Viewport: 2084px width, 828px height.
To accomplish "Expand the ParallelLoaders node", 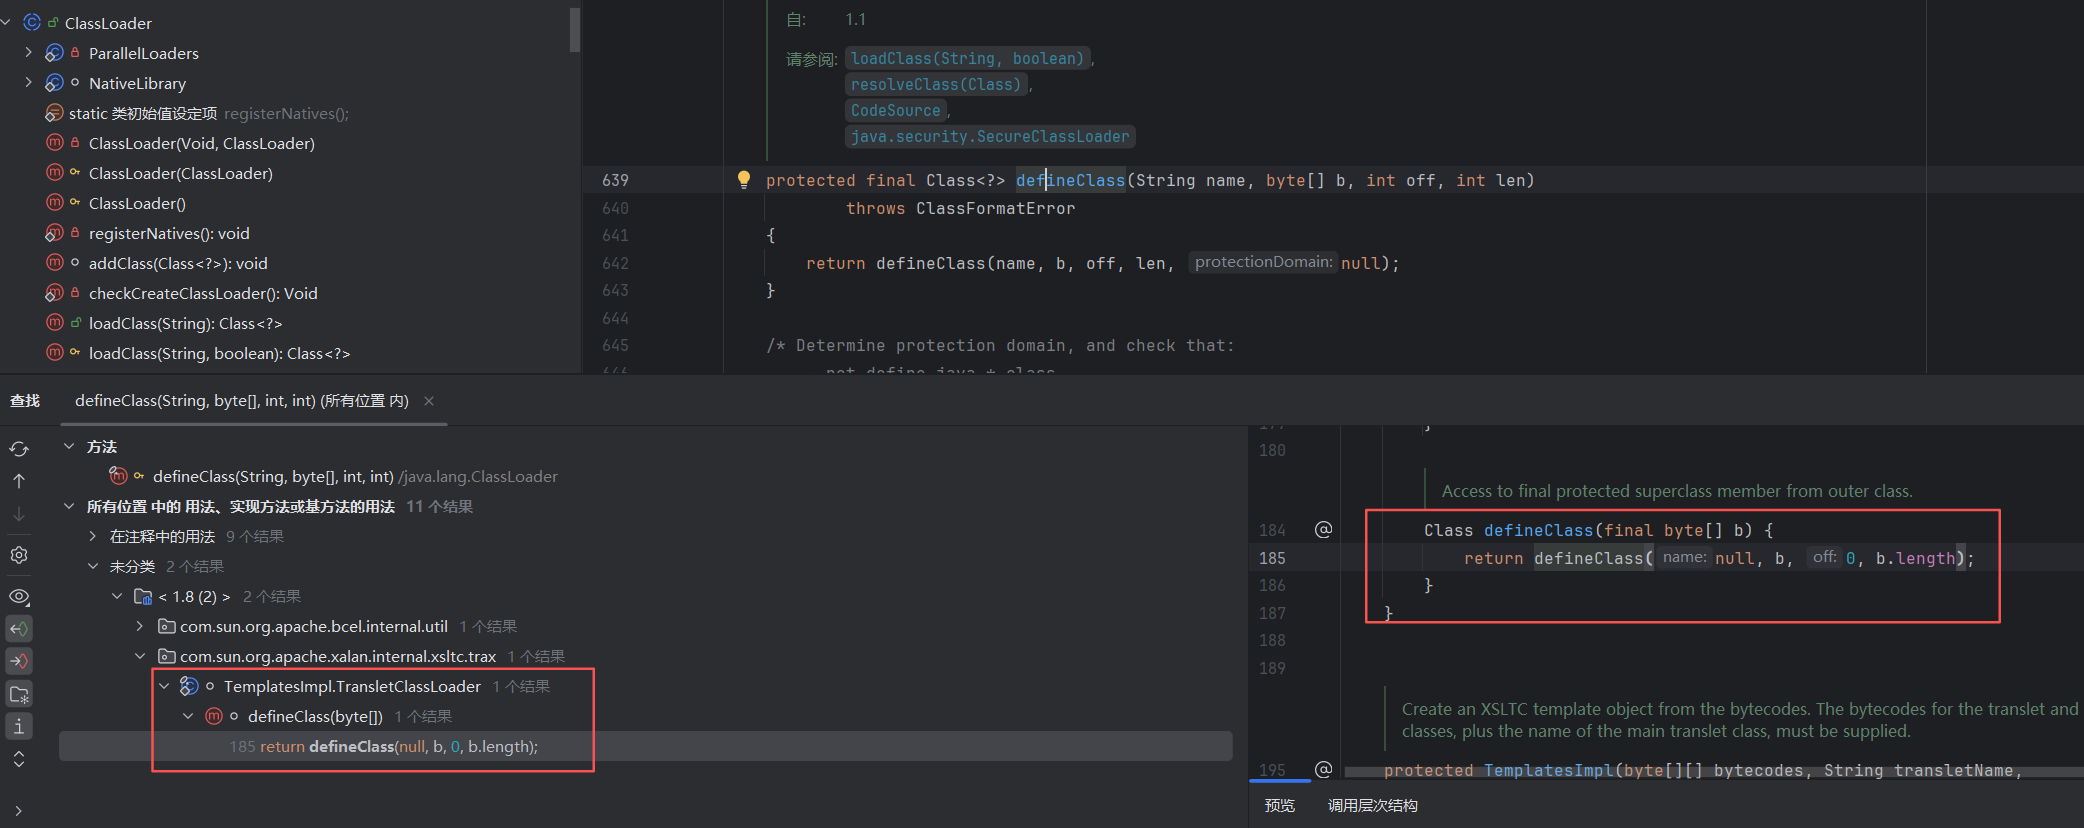I will pyautogui.click(x=28, y=53).
